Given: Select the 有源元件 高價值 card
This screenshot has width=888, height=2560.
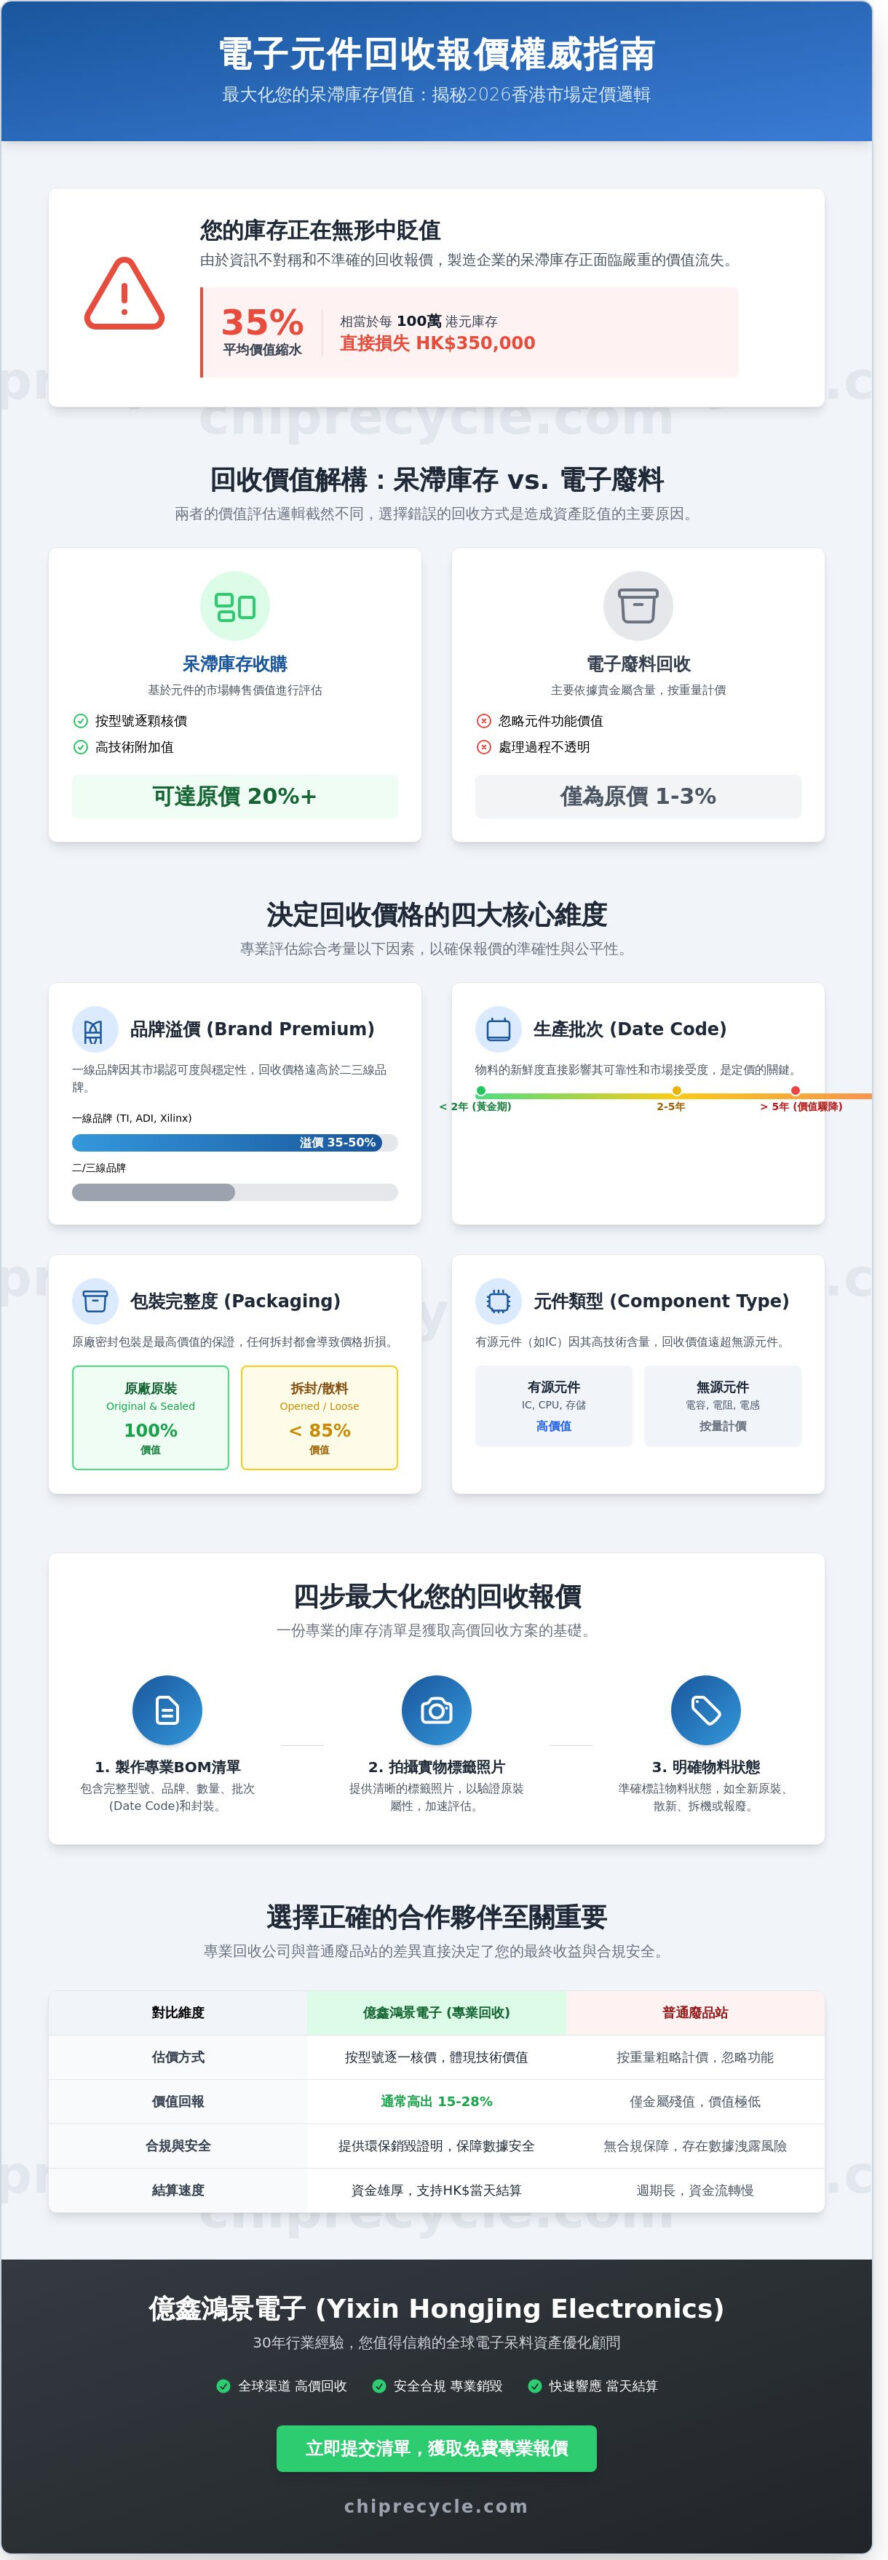Looking at the screenshot, I should (x=553, y=1406).
